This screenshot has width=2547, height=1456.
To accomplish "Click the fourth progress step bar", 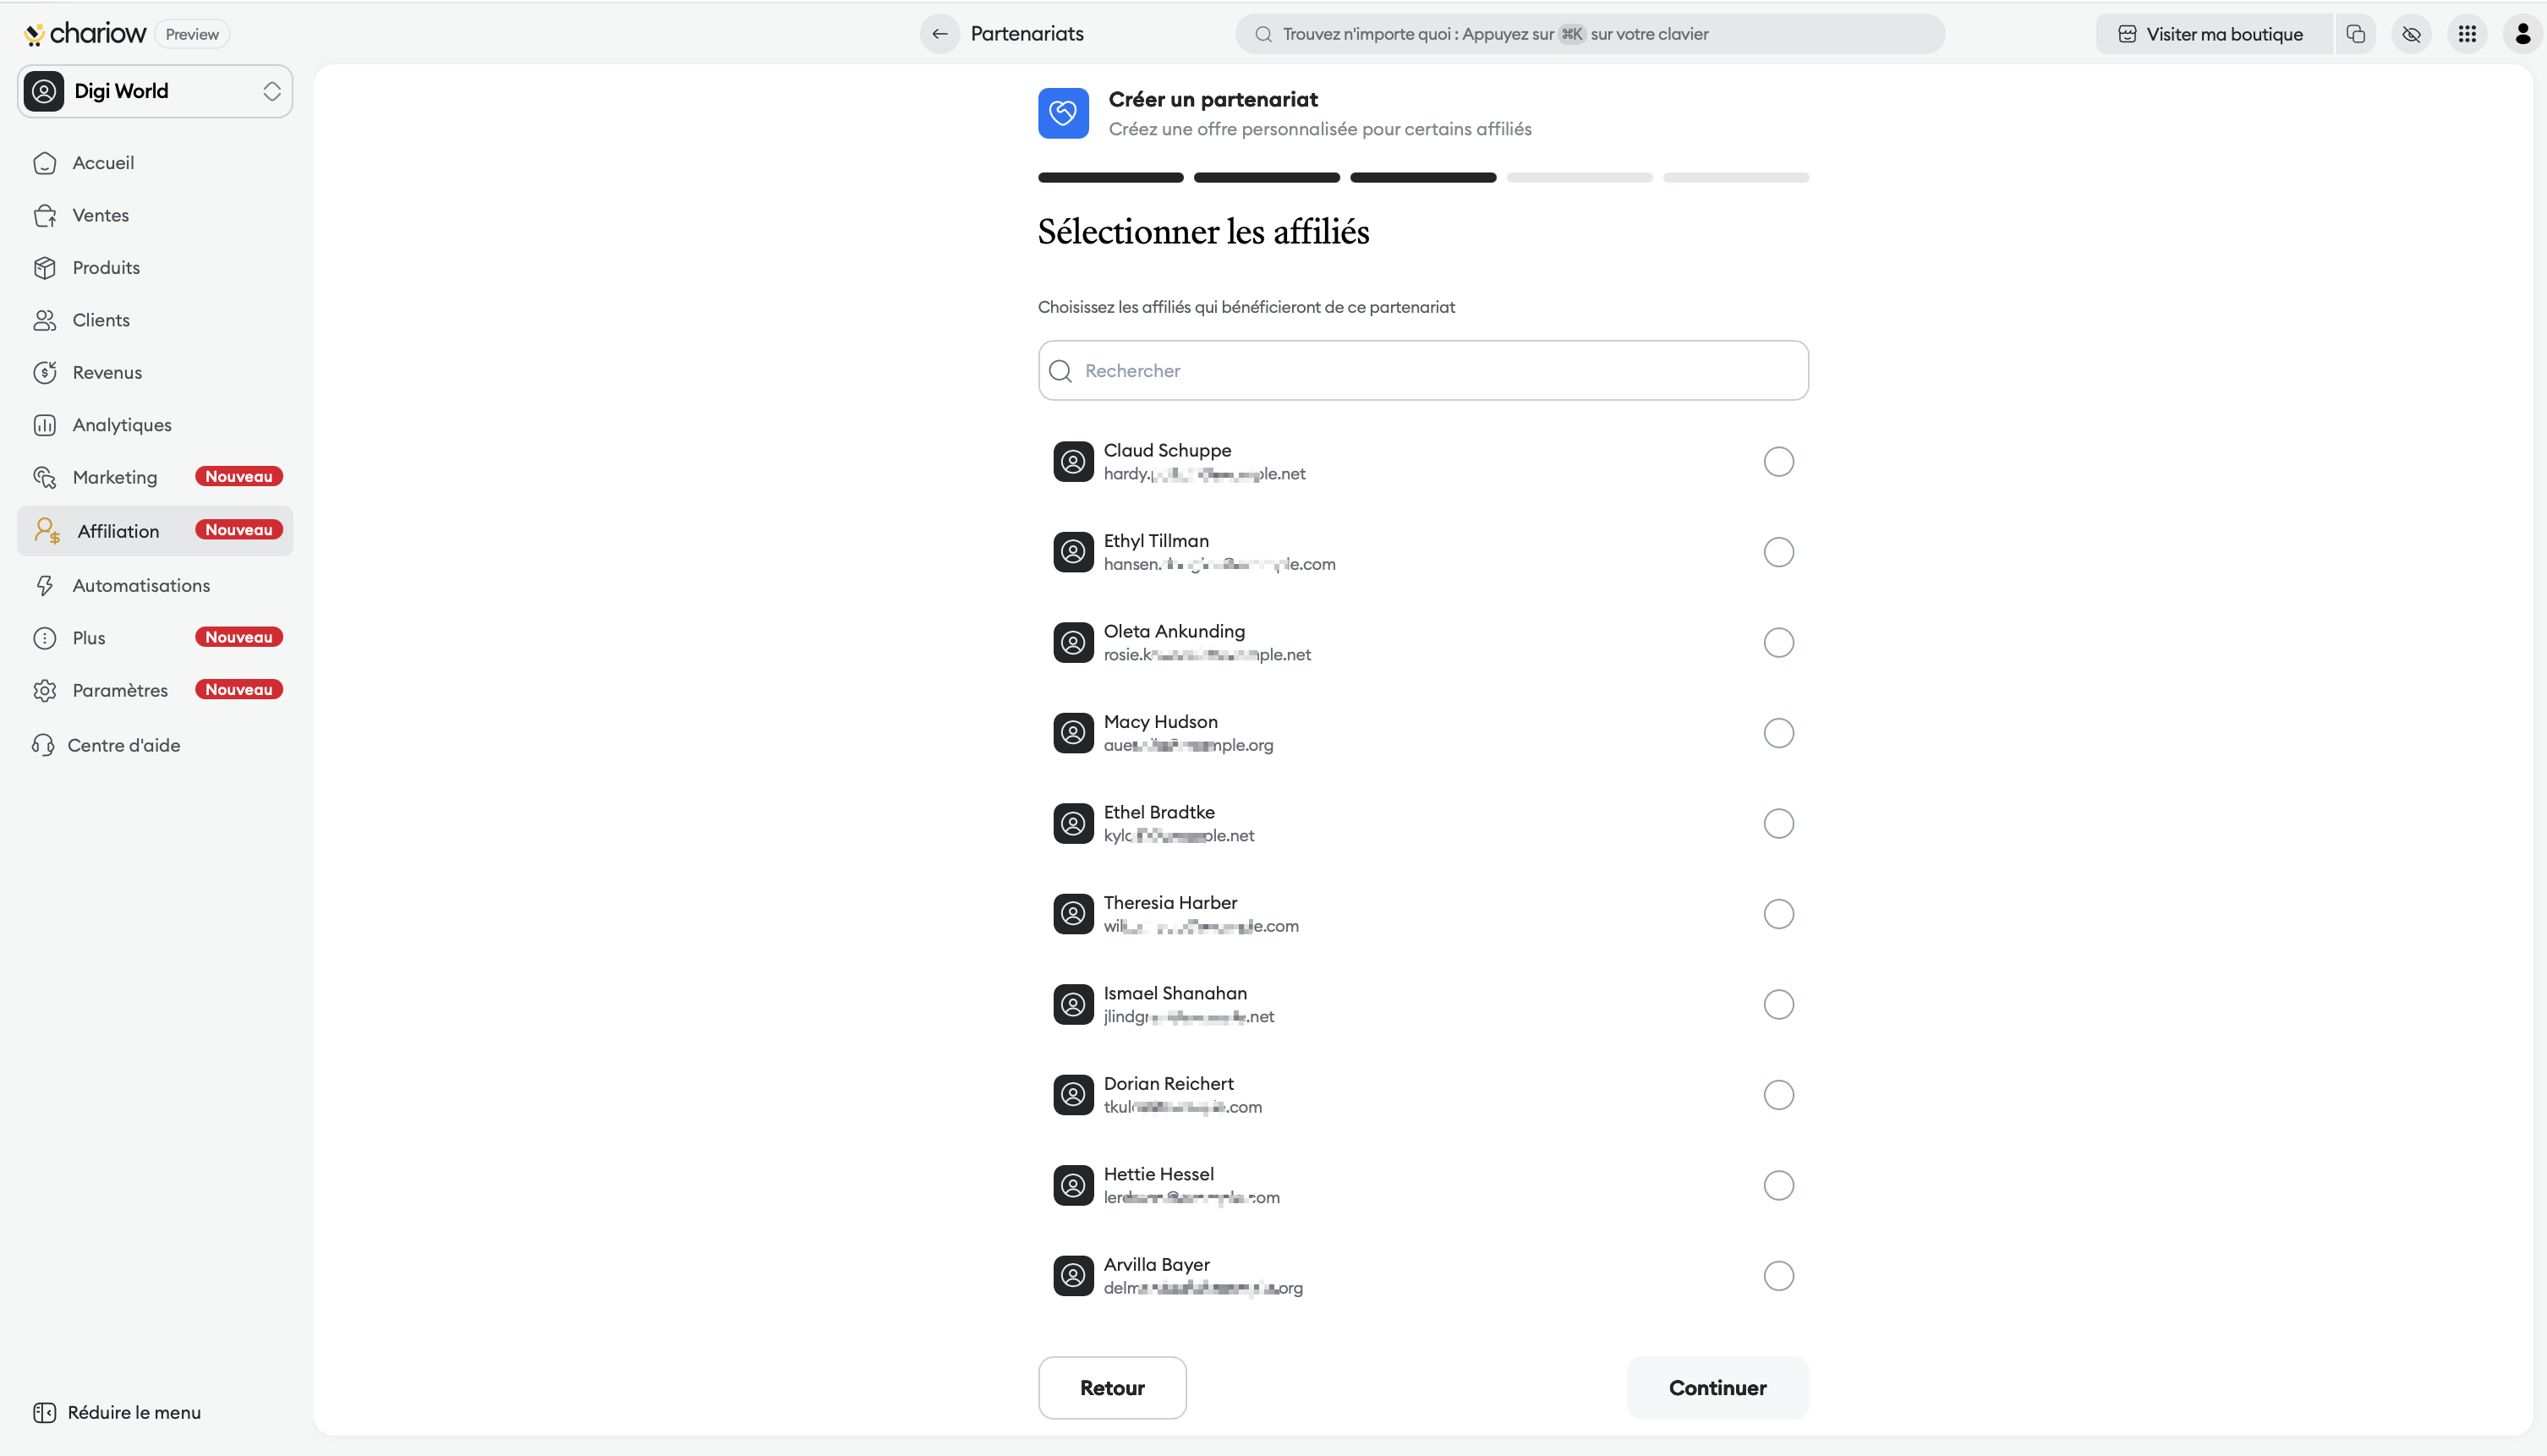I will click(x=1579, y=178).
